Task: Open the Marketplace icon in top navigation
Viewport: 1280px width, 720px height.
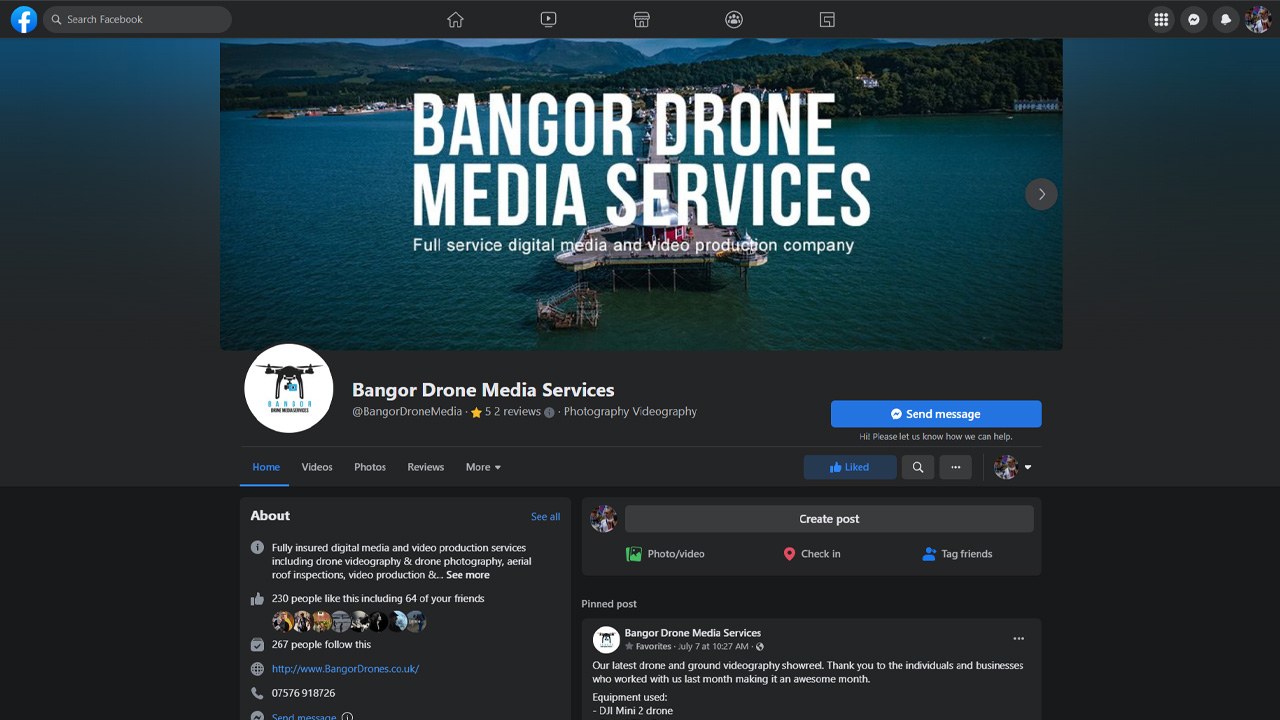Action: [x=641, y=19]
